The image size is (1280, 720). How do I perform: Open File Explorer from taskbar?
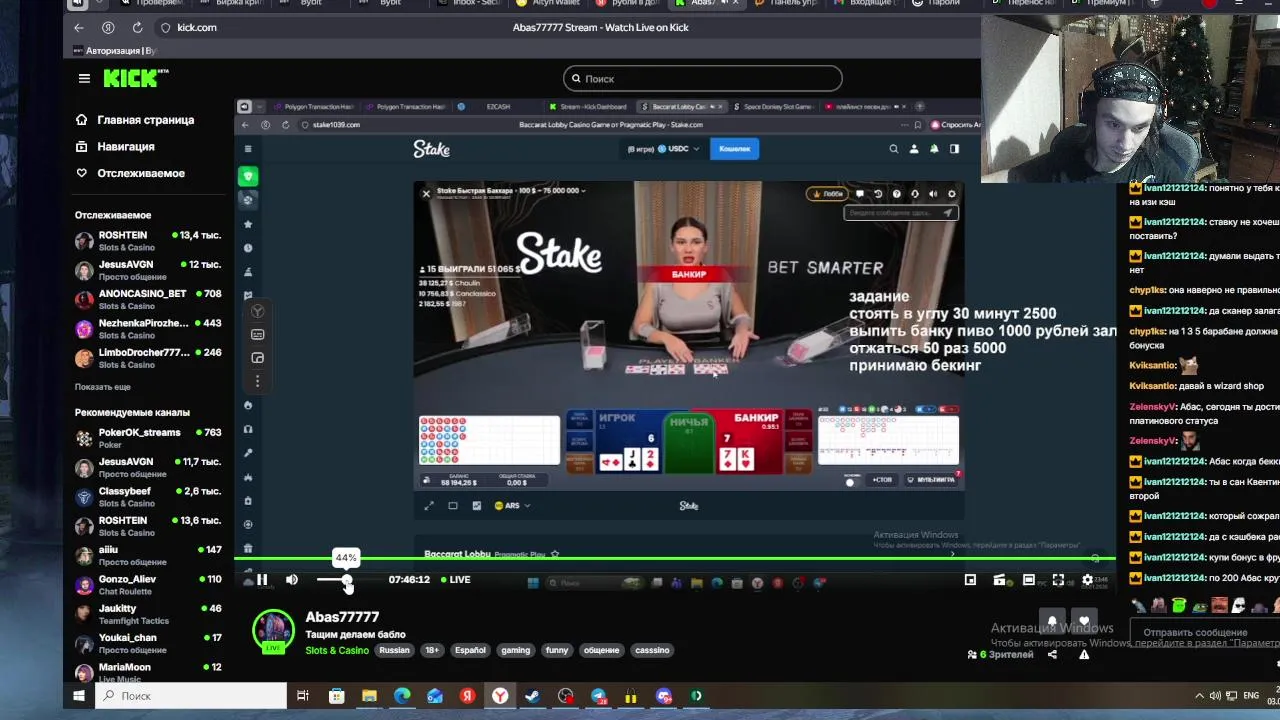(369, 696)
